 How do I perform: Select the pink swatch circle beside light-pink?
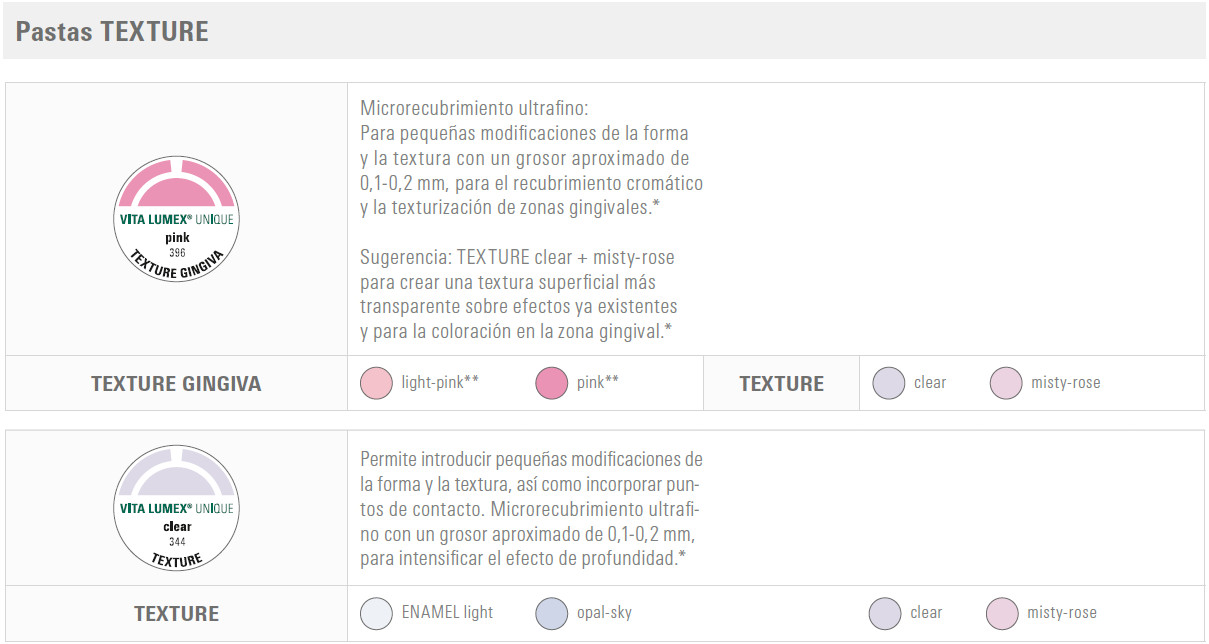[552, 383]
